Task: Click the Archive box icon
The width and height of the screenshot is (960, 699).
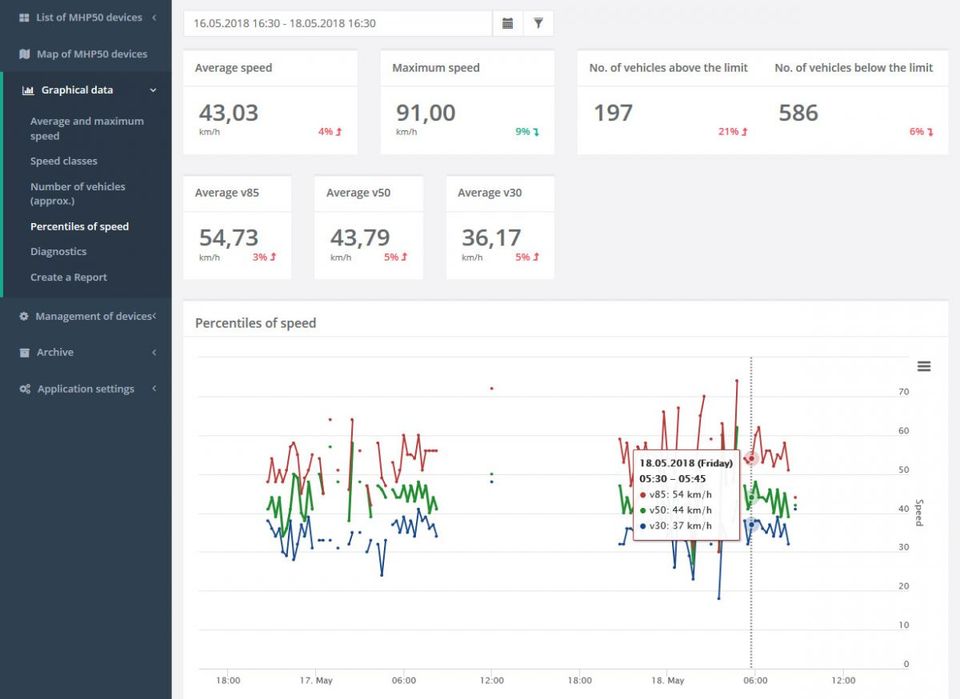Action: pyautogui.click(x=24, y=353)
